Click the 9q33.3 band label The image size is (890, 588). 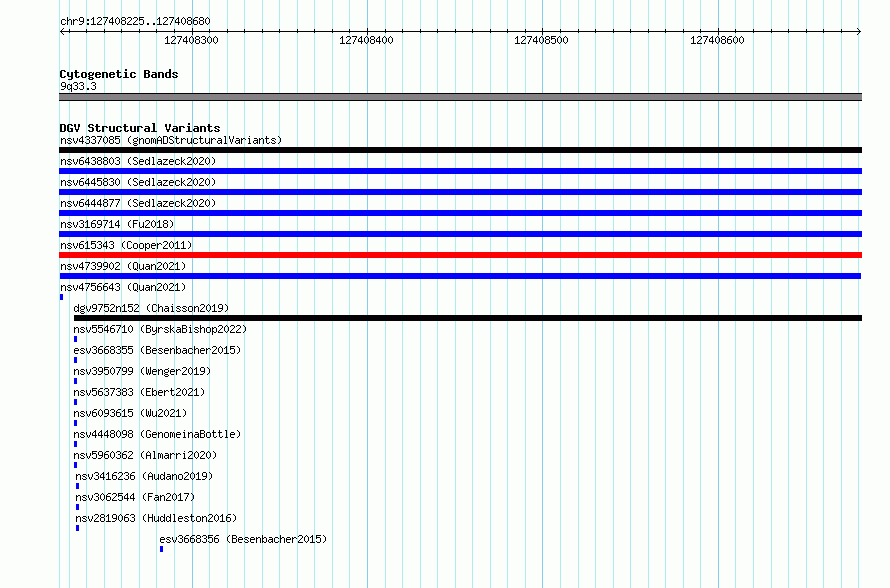[x=78, y=86]
